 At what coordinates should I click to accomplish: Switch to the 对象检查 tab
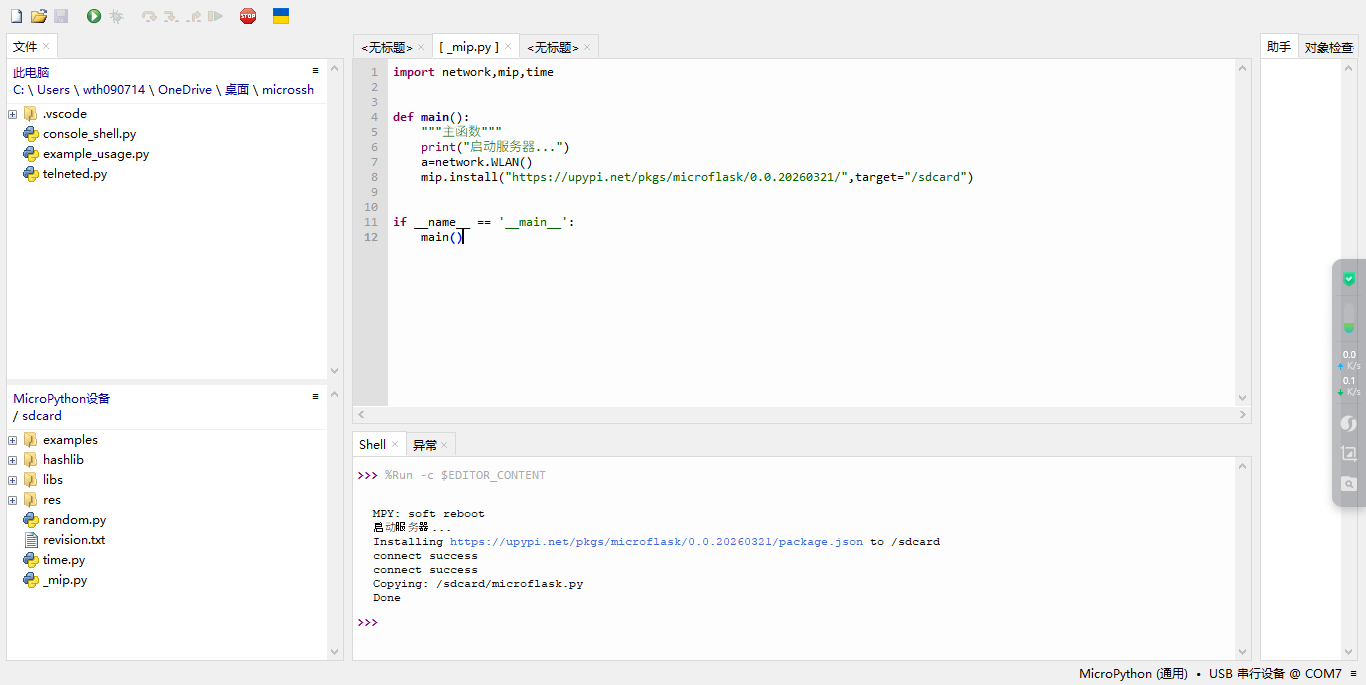point(1328,47)
